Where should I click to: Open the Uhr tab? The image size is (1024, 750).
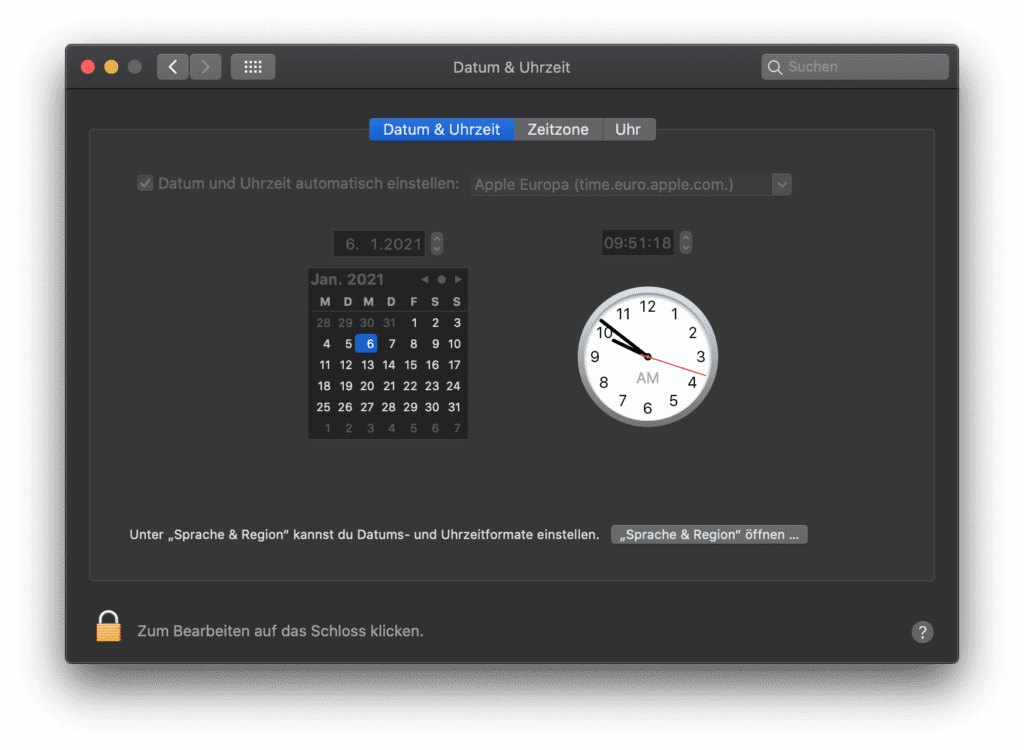[629, 129]
